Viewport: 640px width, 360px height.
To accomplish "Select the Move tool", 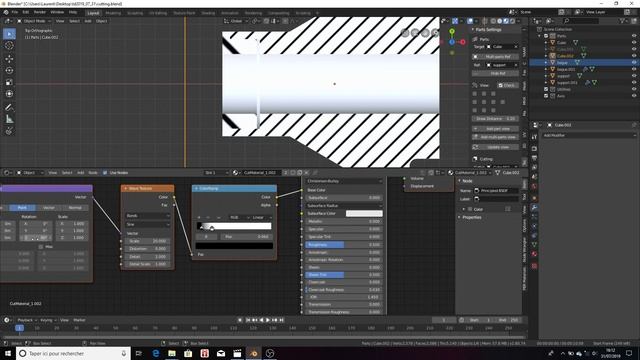I will click(x=9, y=59).
